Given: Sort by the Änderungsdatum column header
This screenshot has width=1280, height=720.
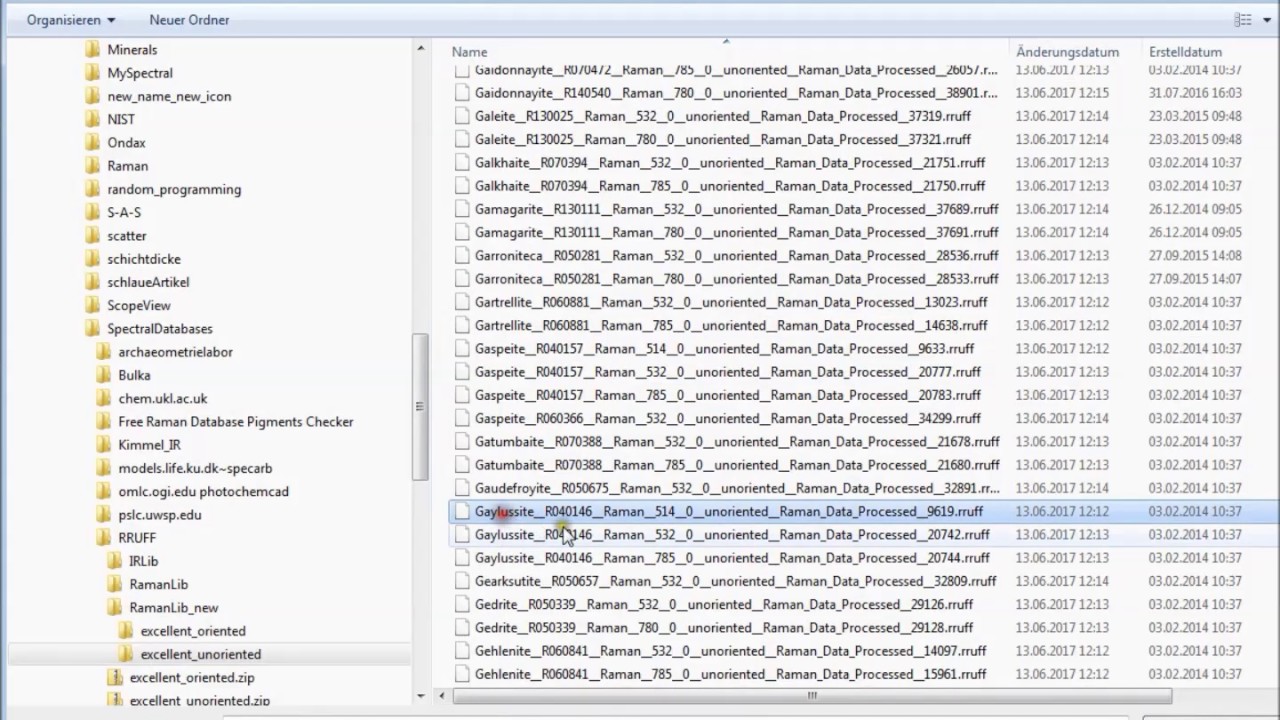Looking at the screenshot, I should tap(1067, 52).
